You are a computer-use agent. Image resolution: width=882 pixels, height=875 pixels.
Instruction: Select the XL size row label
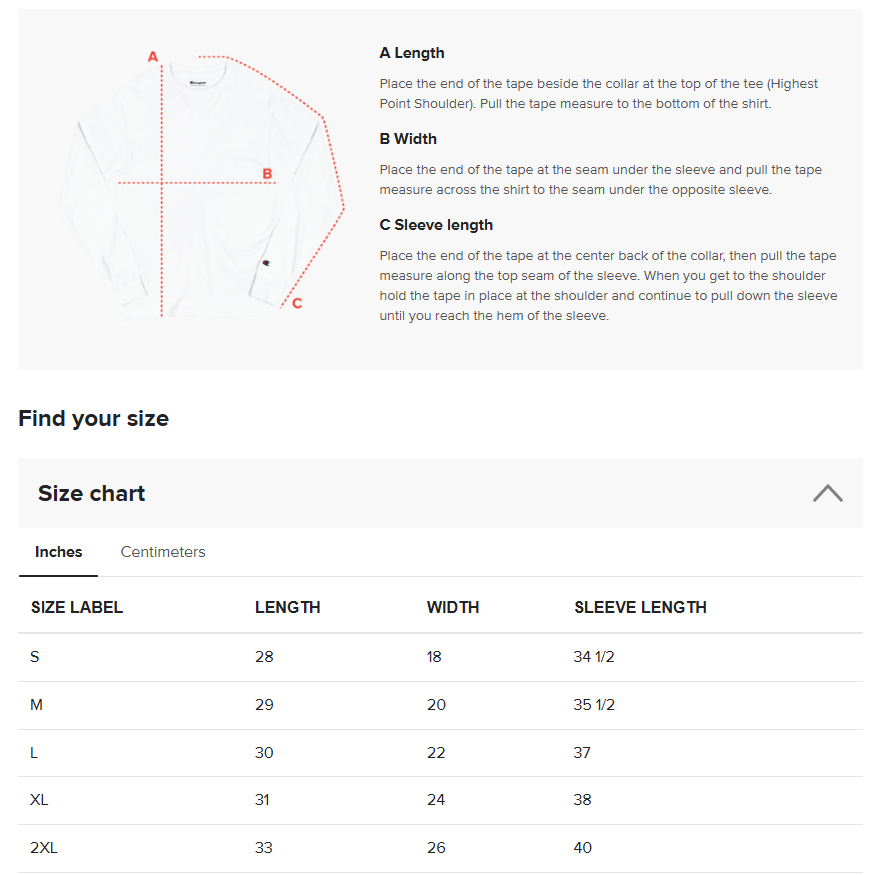click(39, 800)
